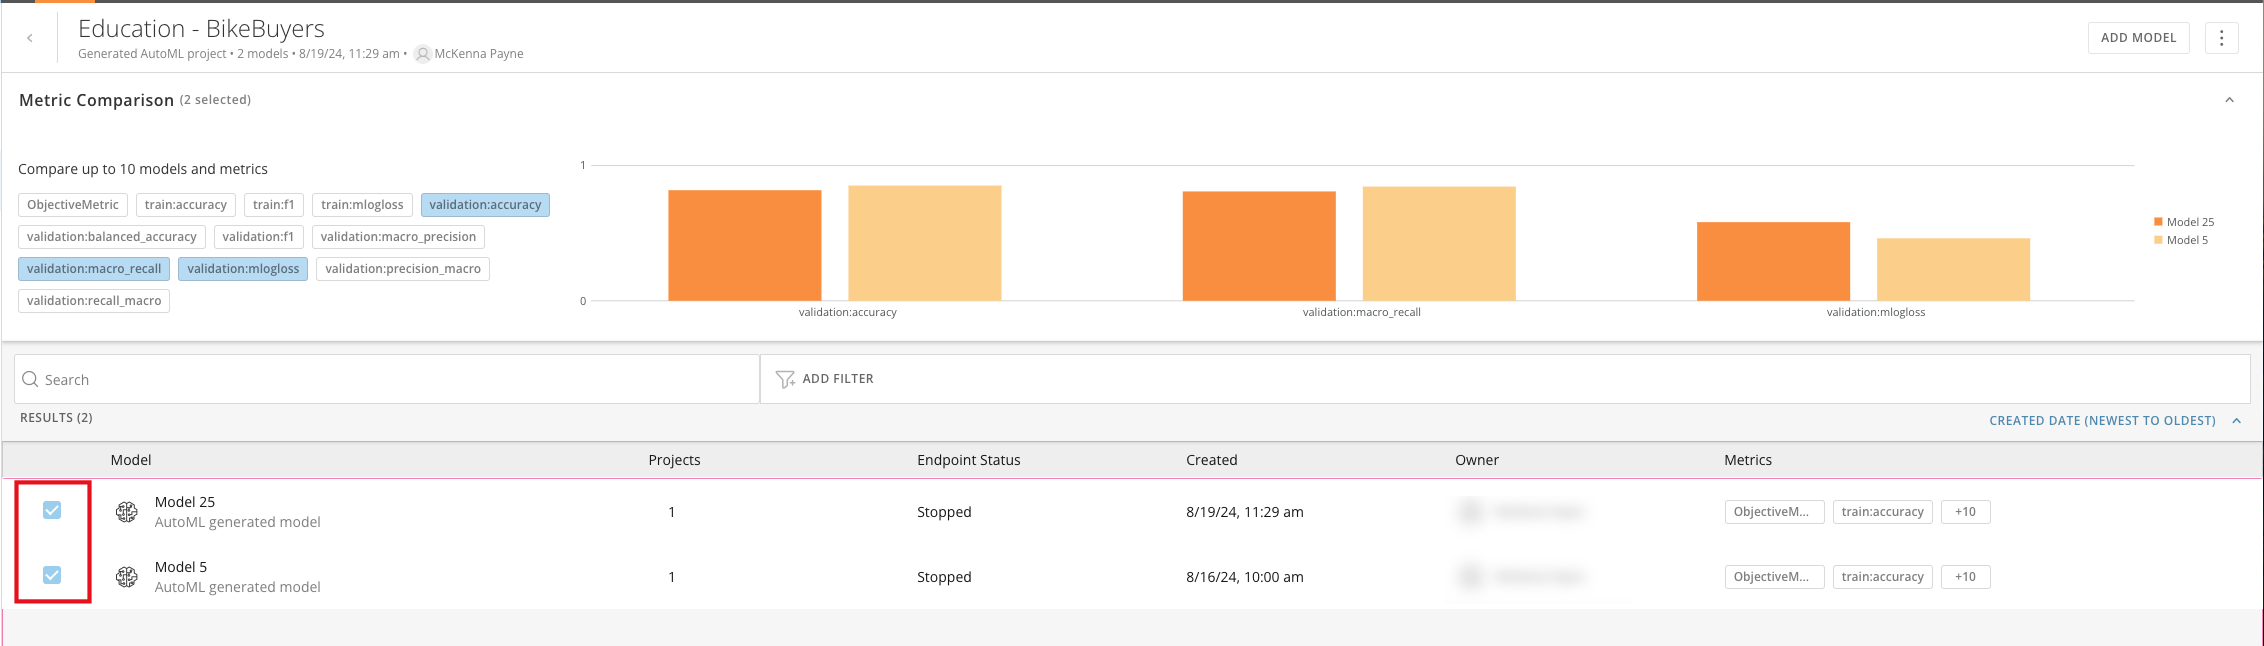The image size is (2264, 646).
Task: Toggle the train:f1 metric chip
Action: pyautogui.click(x=274, y=205)
